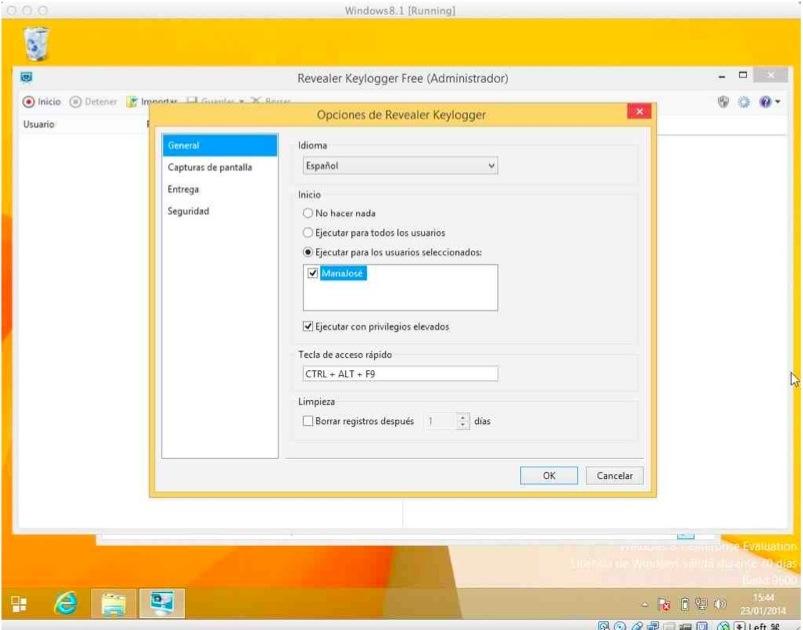Click the hotkey field CTRL + ALT + F9

(398, 374)
